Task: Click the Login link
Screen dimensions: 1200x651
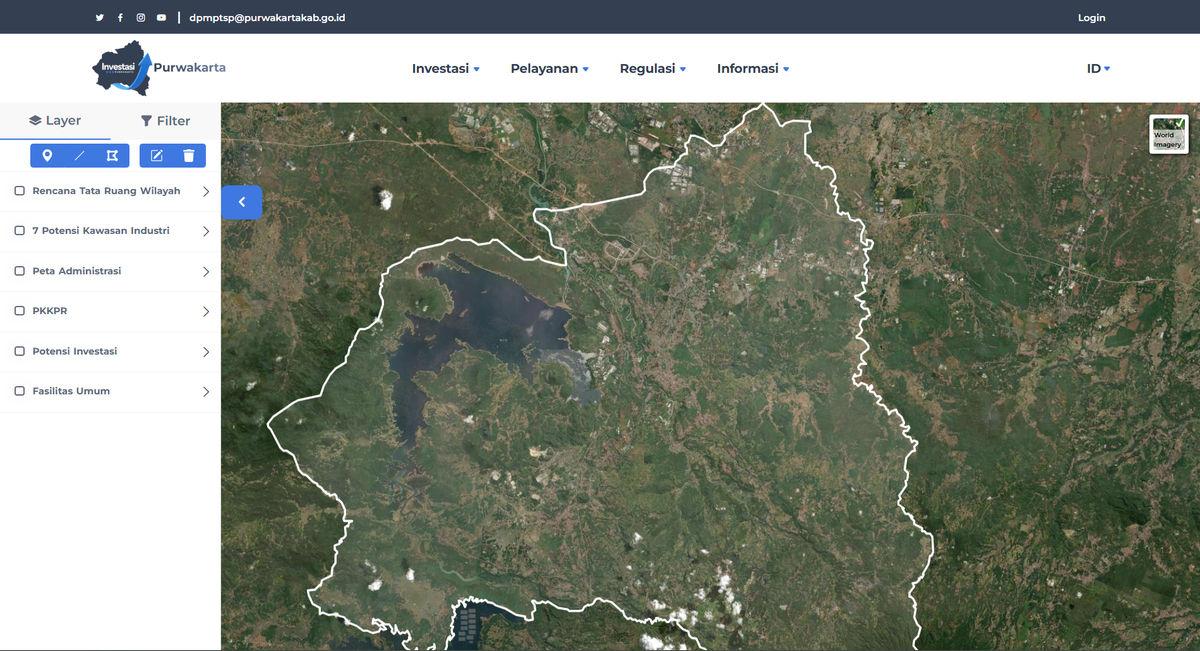Action: pos(1091,18)
